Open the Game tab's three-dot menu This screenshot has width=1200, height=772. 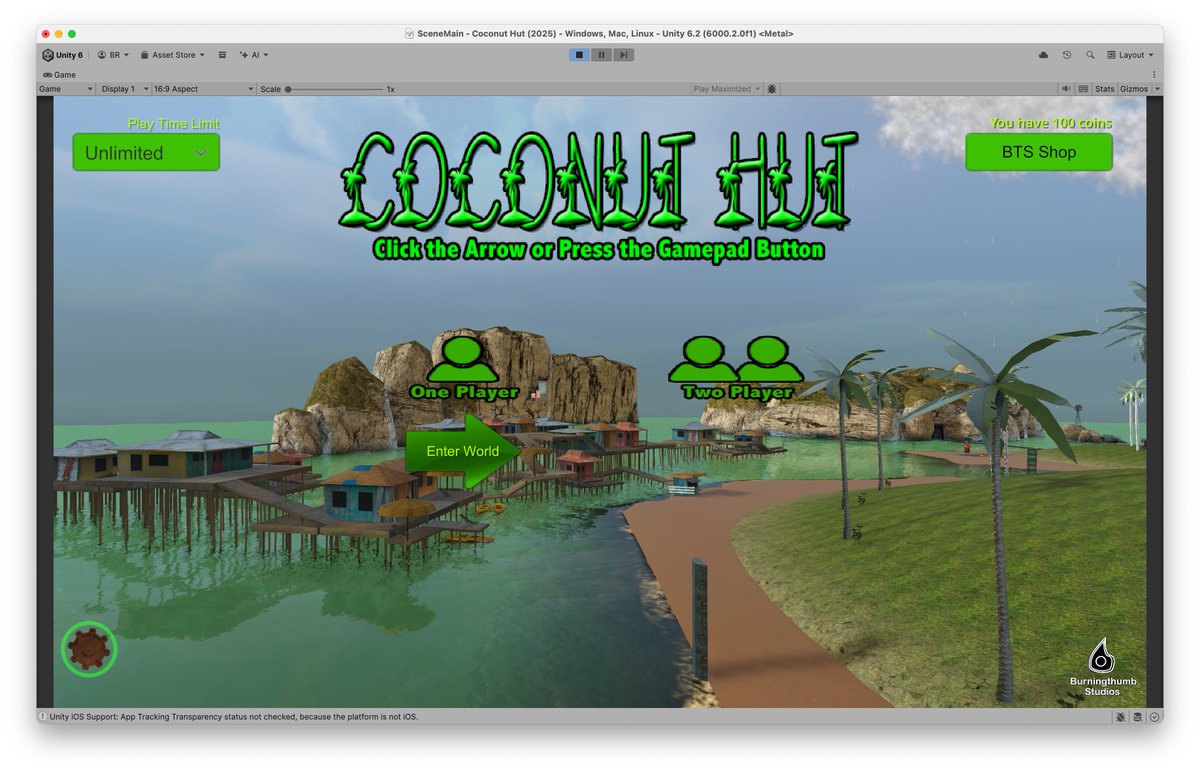tap(1154, 74)
